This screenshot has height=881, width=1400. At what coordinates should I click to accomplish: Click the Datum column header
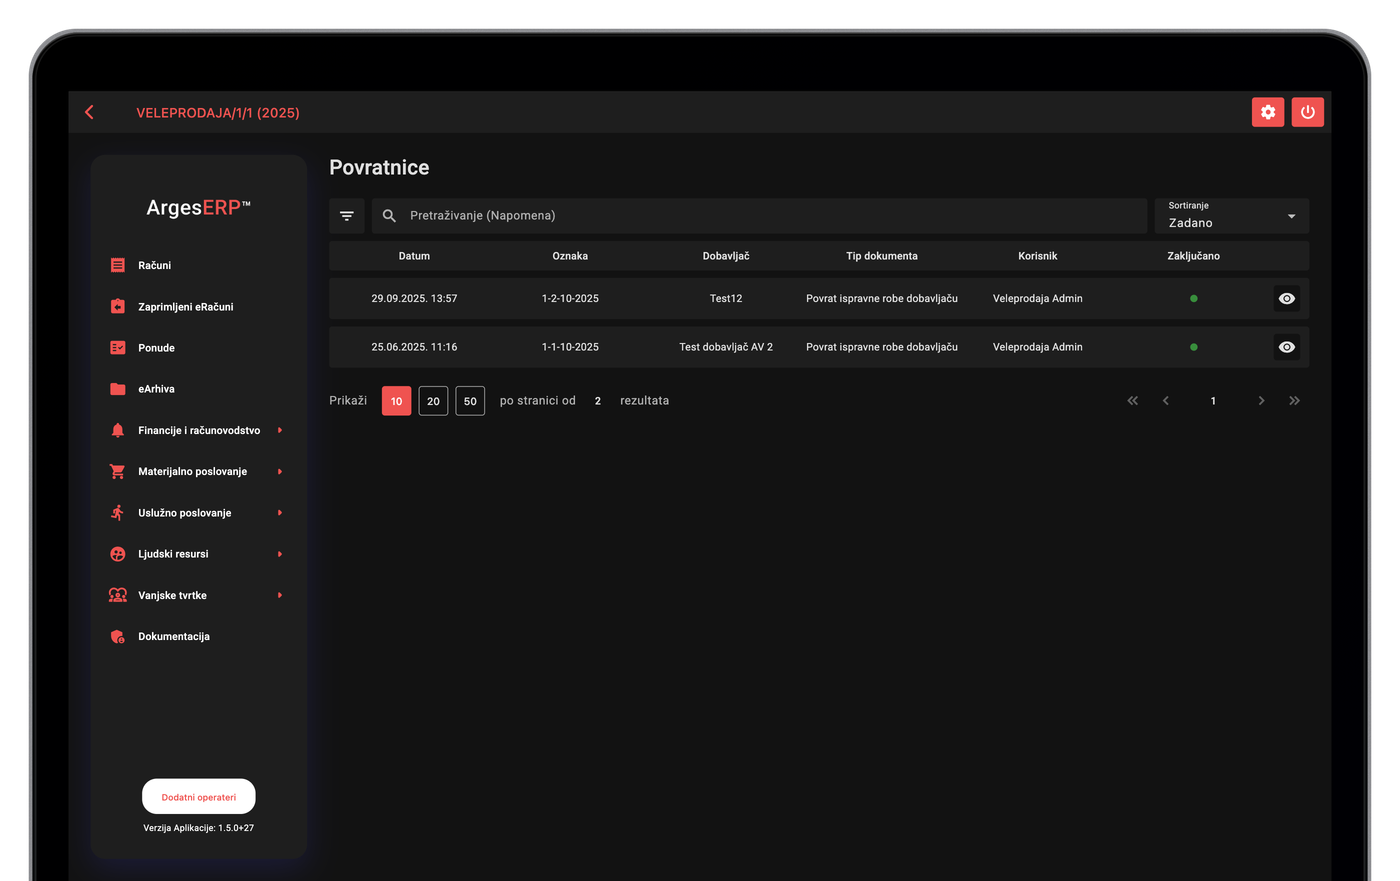(x=414, y=256)
